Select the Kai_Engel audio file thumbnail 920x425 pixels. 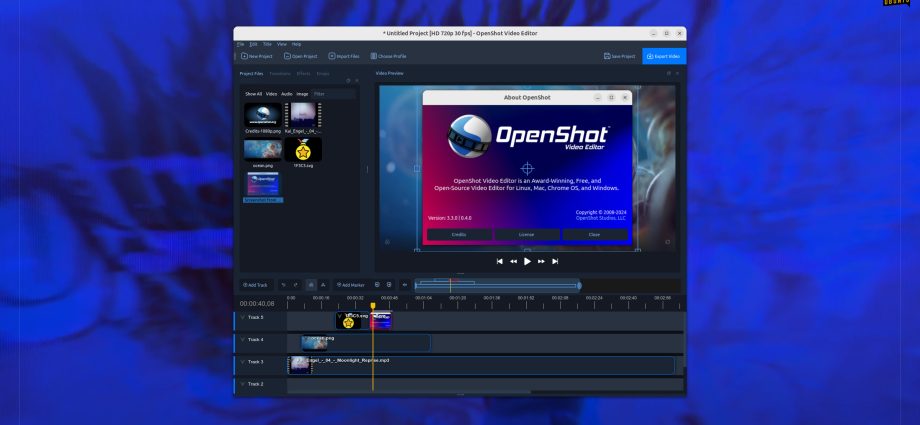303,114
